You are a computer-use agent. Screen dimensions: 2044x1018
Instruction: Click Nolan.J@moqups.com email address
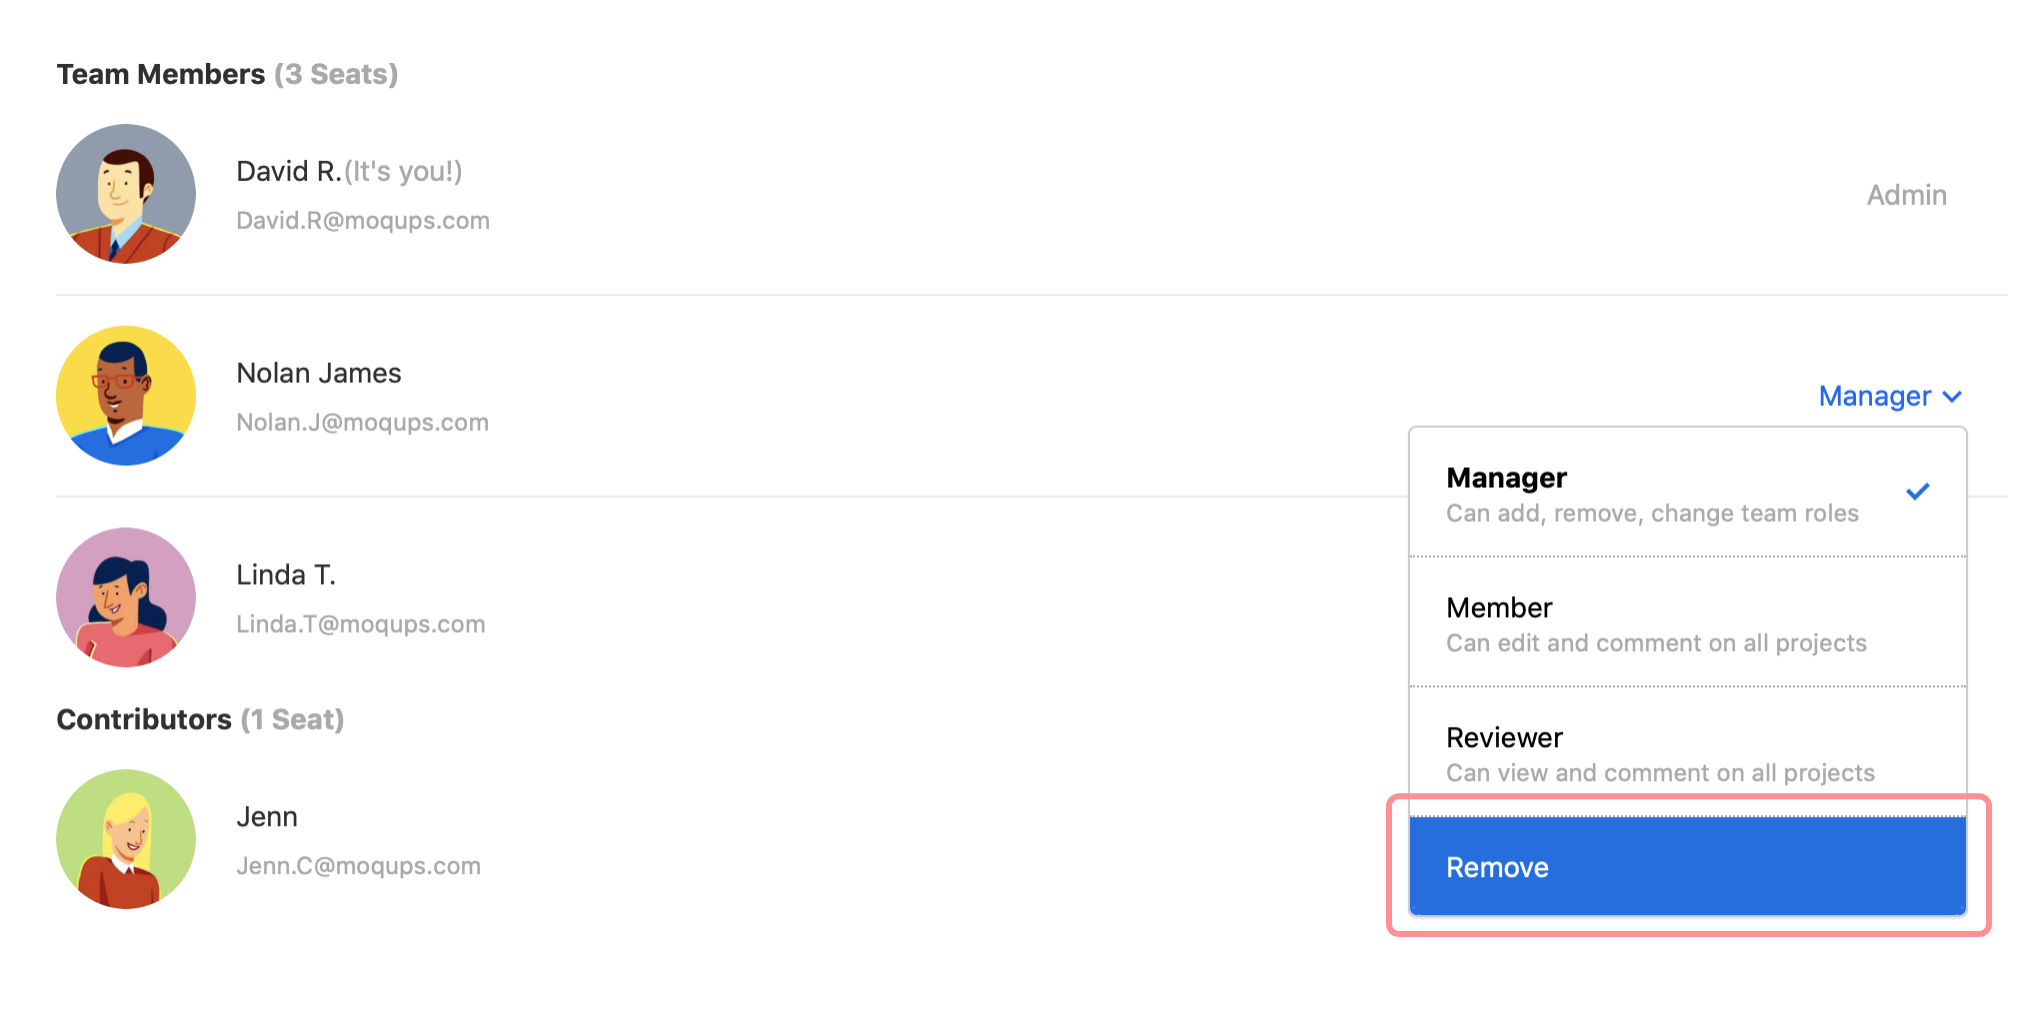362,422
